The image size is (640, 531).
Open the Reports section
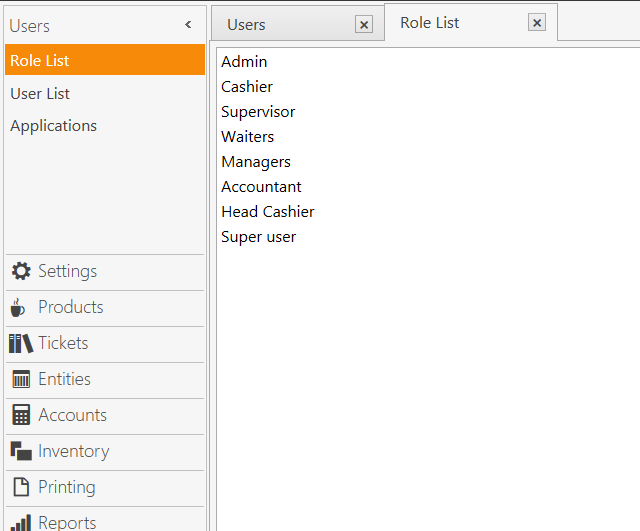pyautogui.click(x=105, y=520)
